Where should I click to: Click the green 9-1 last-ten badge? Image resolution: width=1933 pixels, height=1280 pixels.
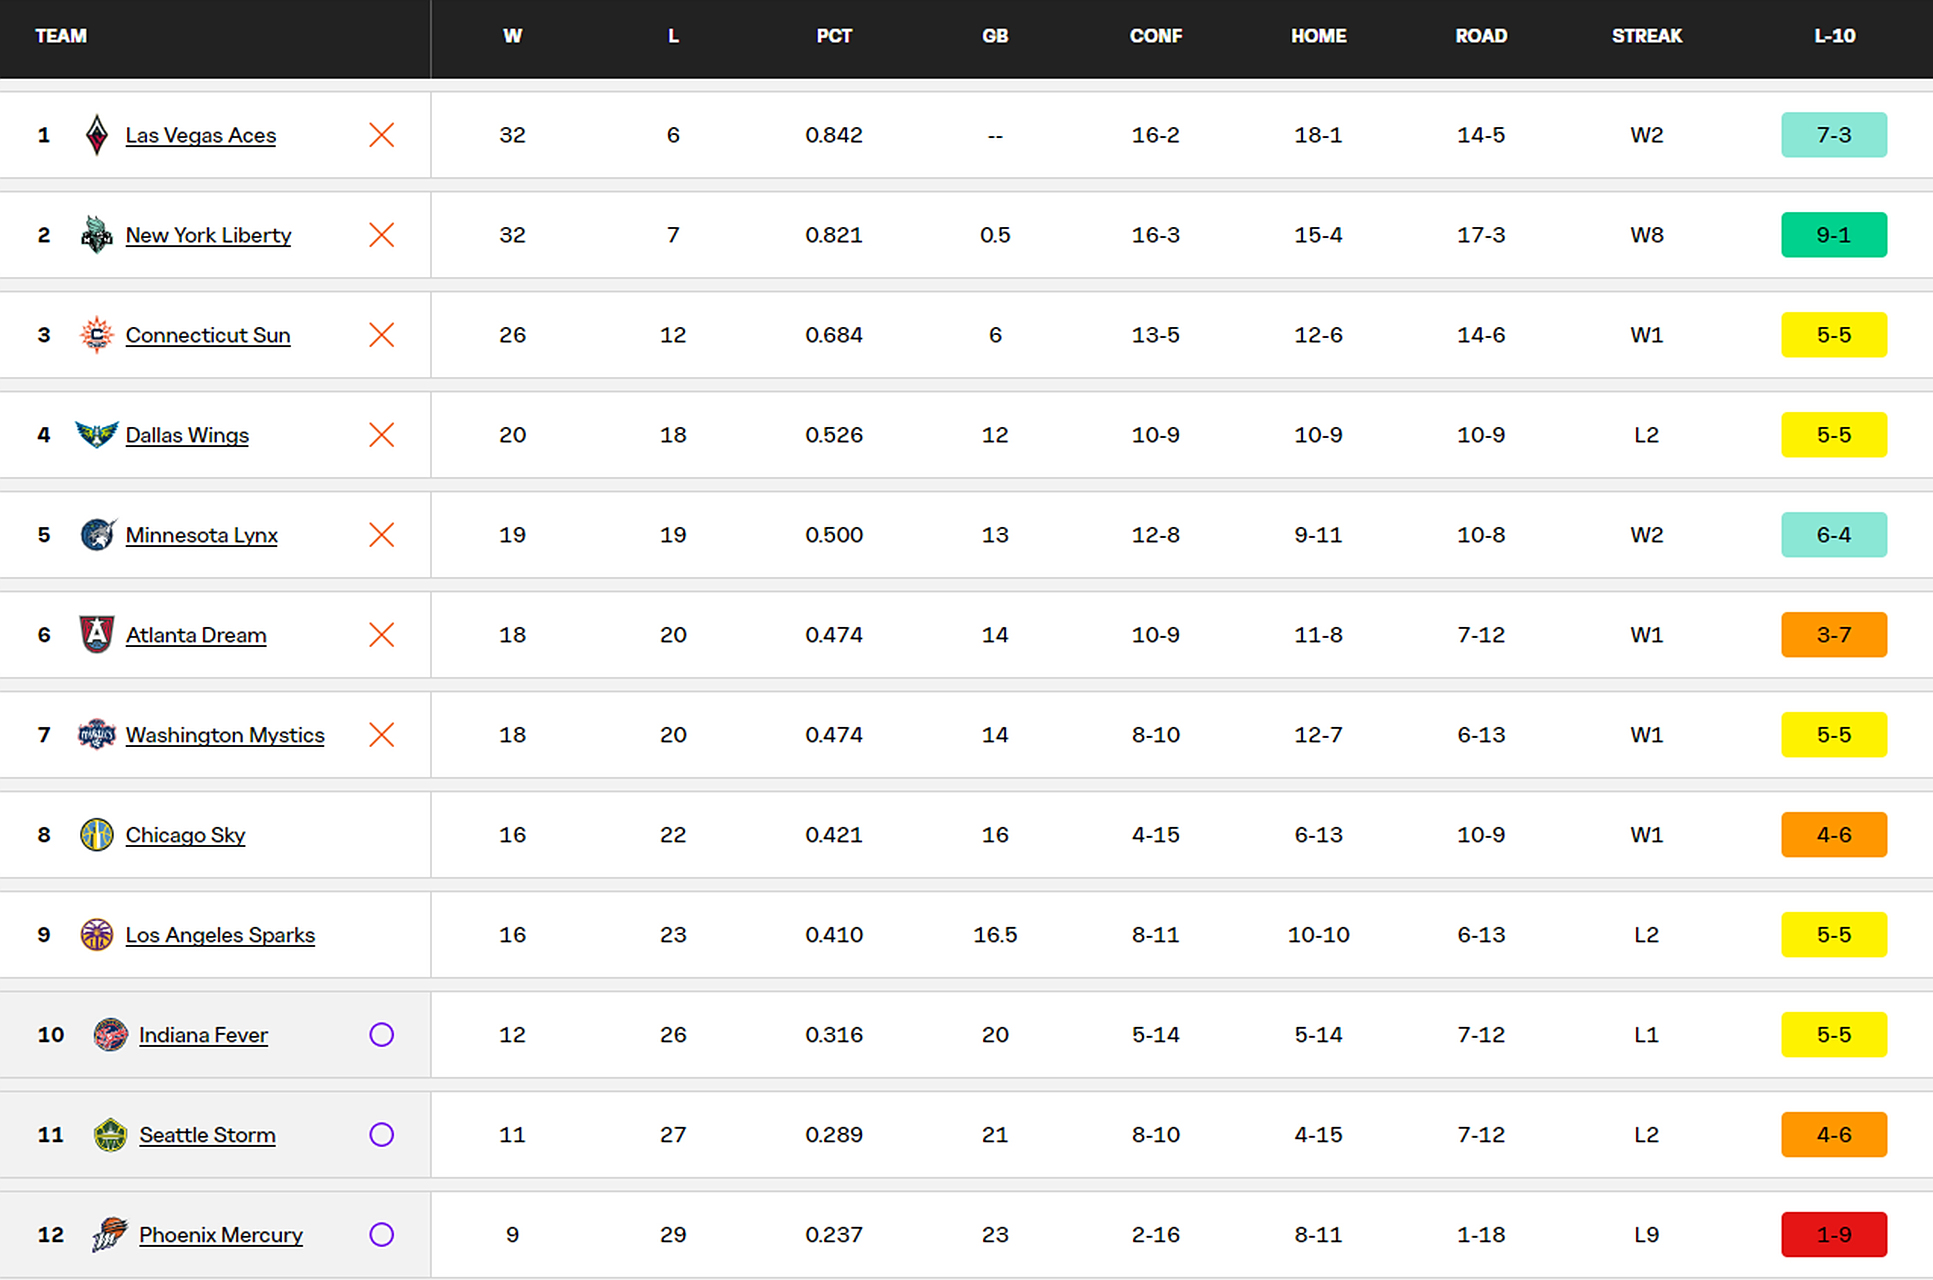[1833, 235]
